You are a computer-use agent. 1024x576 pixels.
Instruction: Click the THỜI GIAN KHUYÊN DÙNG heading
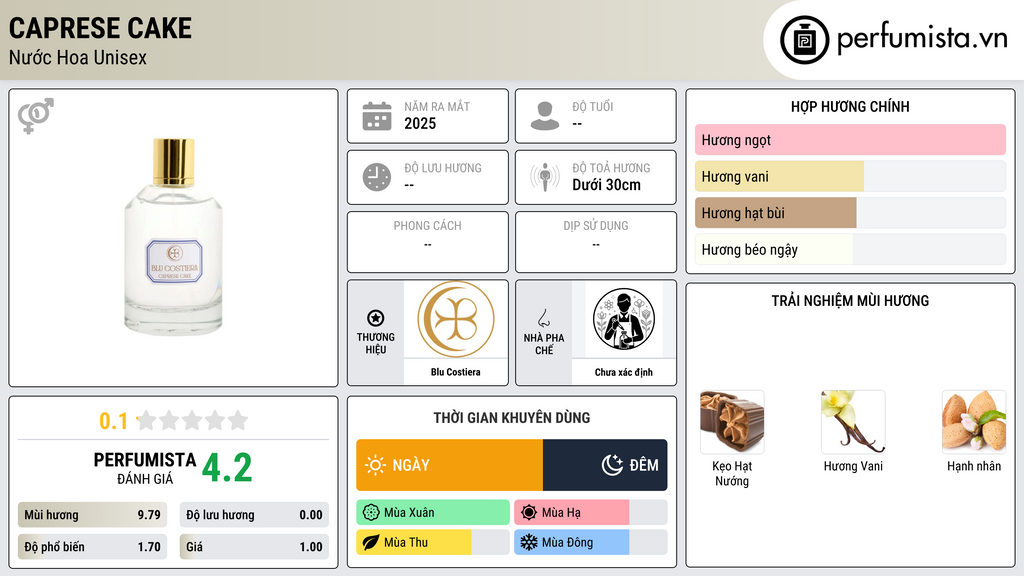[512, 418]
